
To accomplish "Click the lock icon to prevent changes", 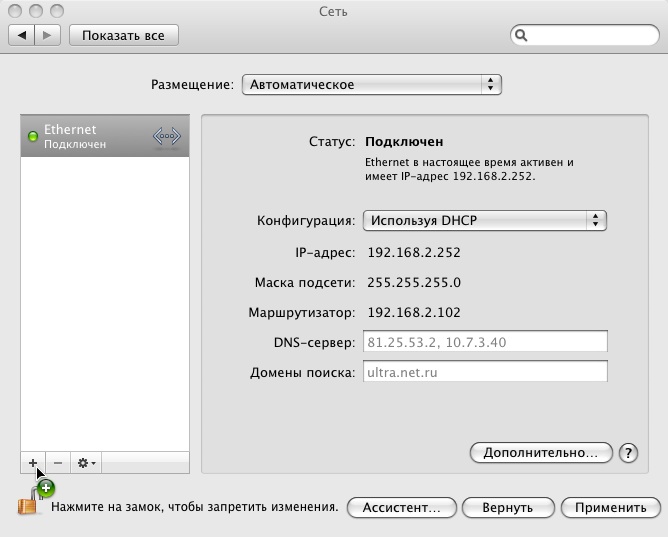I will 28,506.
